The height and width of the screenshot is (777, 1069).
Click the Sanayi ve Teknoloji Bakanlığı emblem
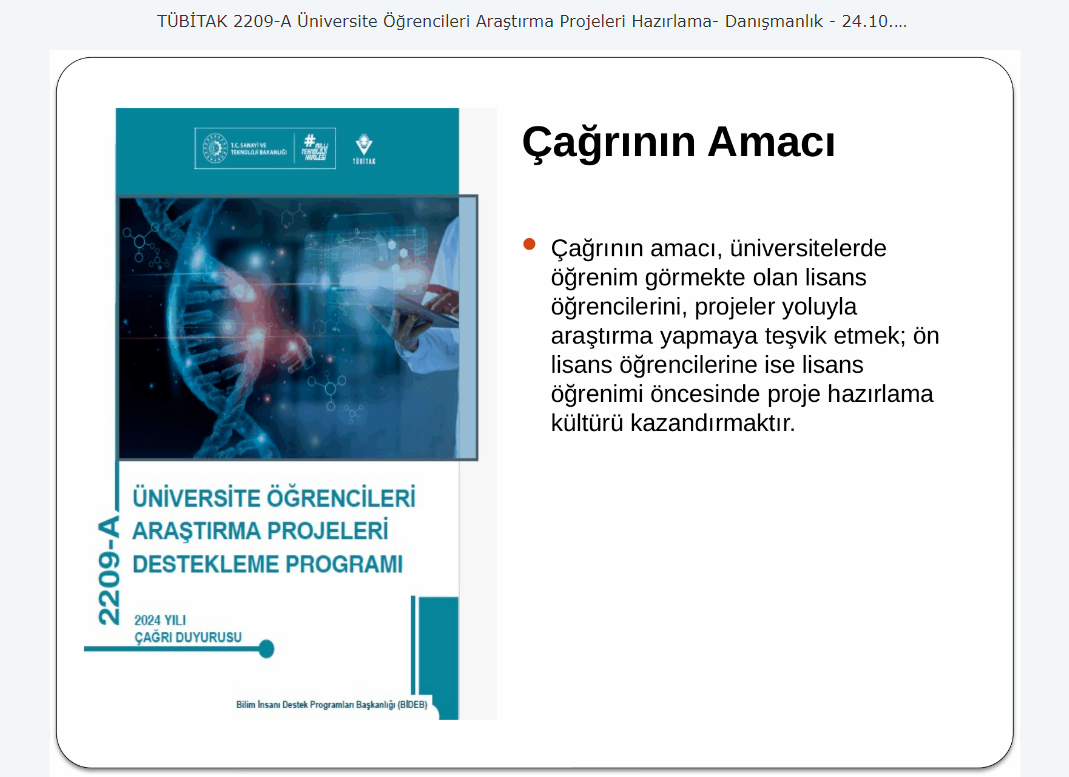(x=215, y=149)
